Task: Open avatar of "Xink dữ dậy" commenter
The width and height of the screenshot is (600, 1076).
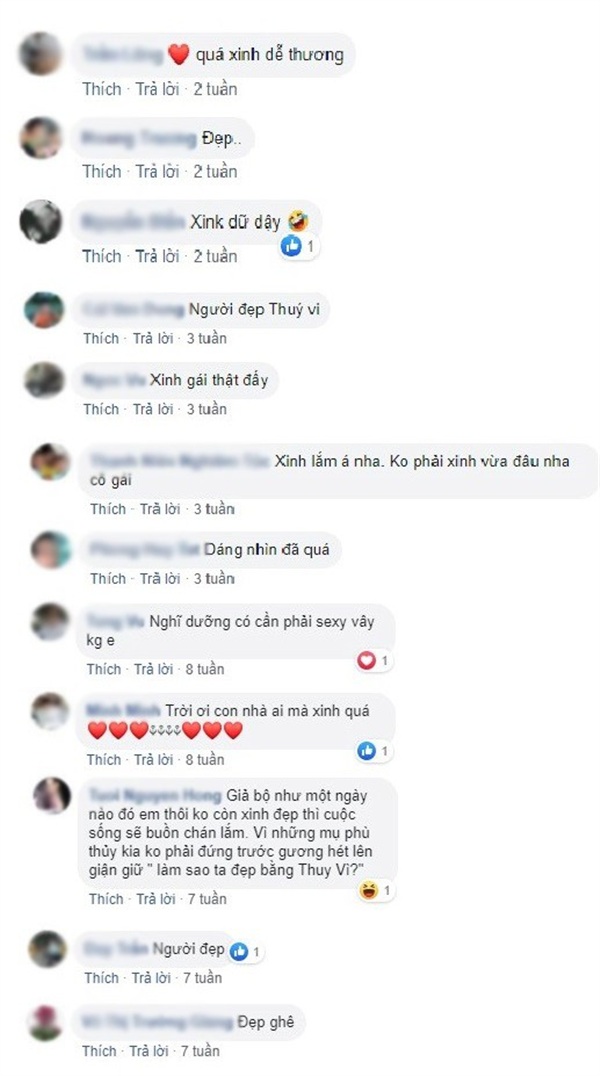Action: pos(41,222)
